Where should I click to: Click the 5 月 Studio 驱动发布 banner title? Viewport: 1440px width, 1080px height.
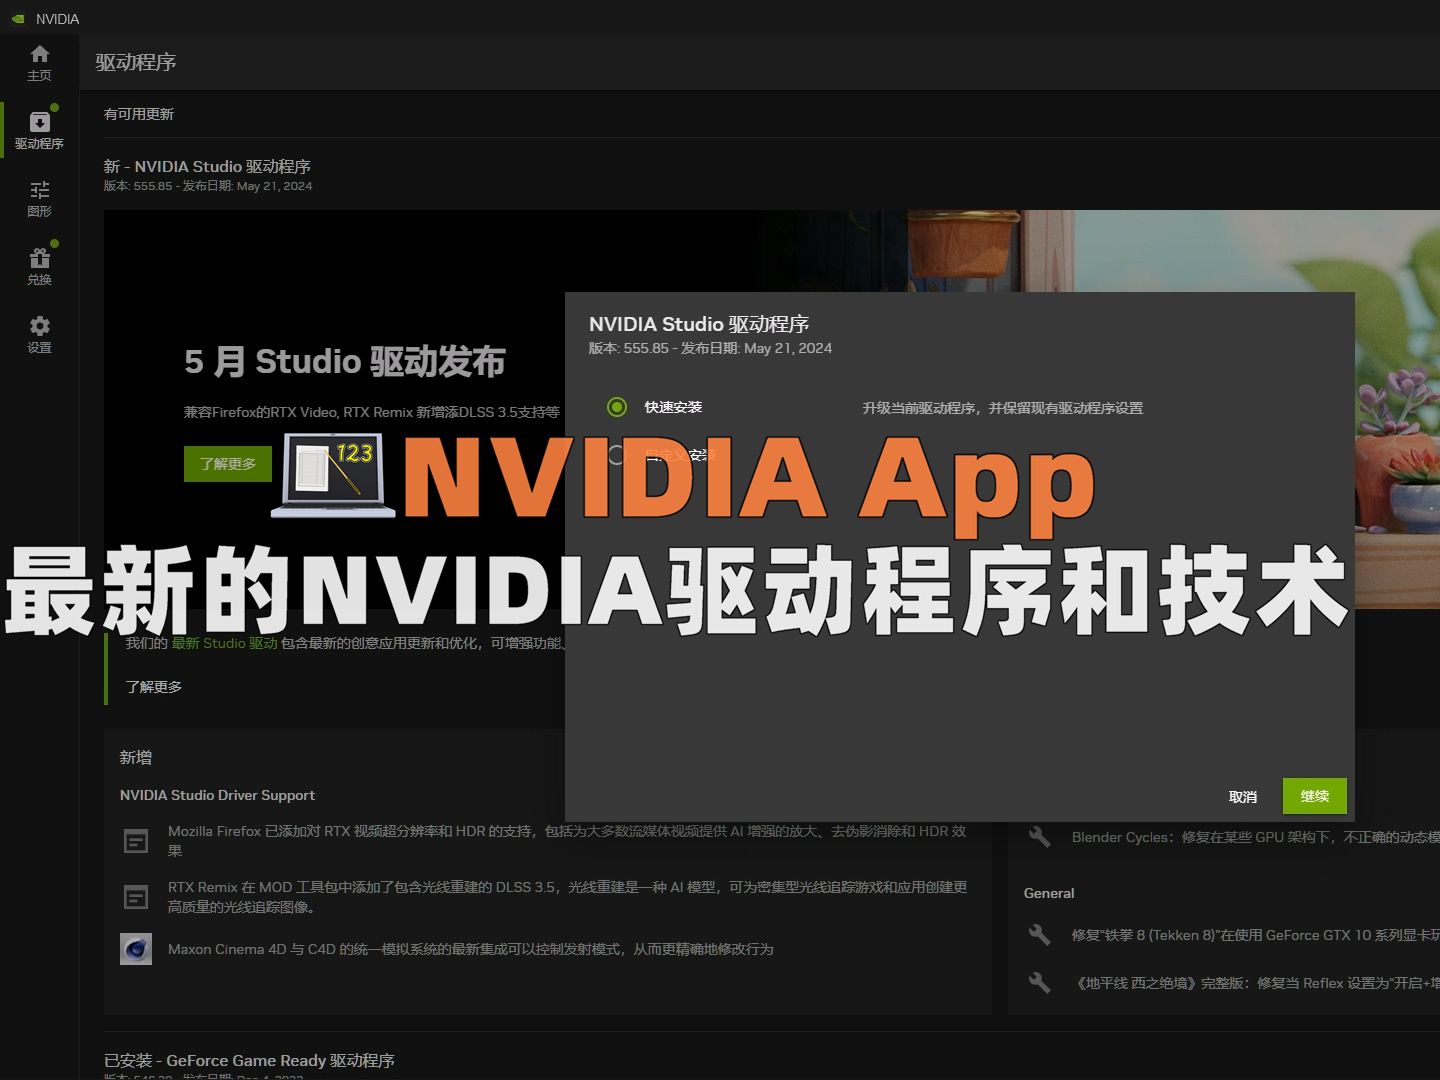point(345,361)
